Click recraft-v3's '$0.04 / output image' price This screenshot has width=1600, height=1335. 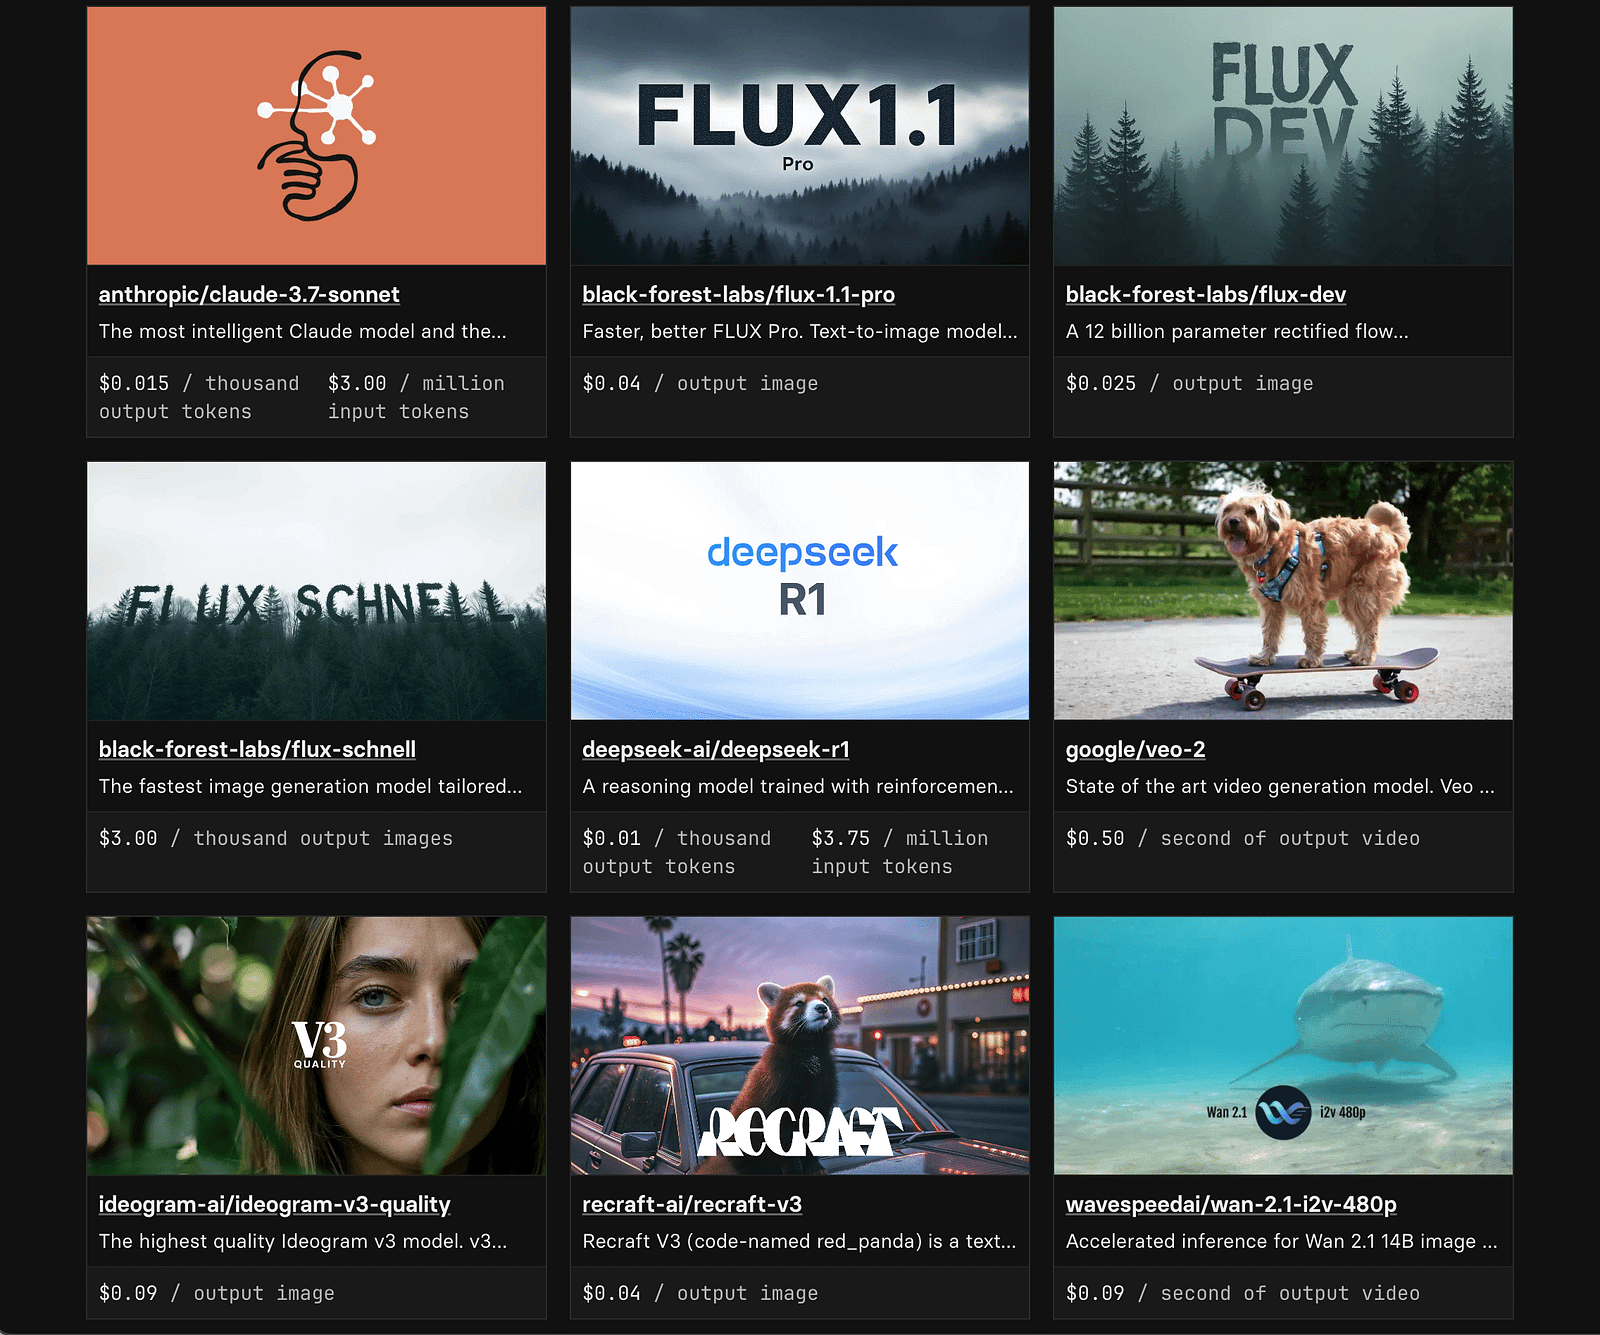coord(700,1294)
